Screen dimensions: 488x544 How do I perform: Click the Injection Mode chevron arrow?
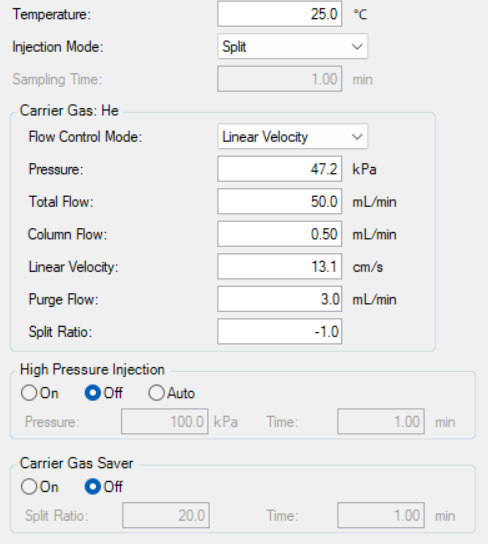[x=357, y=46]
